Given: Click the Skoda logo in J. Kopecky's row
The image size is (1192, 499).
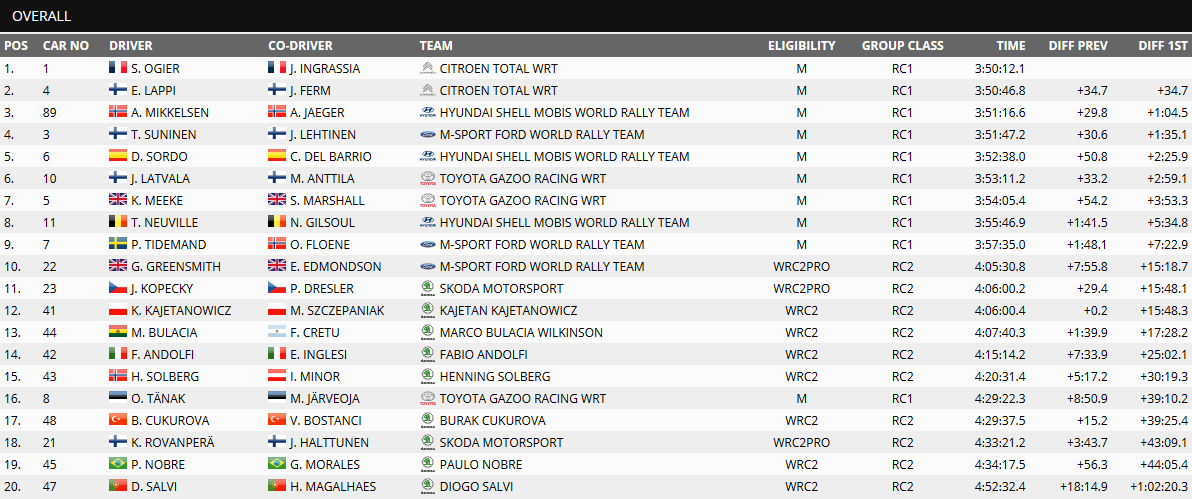Looking at the screenshot, I should tap(427, 289).
